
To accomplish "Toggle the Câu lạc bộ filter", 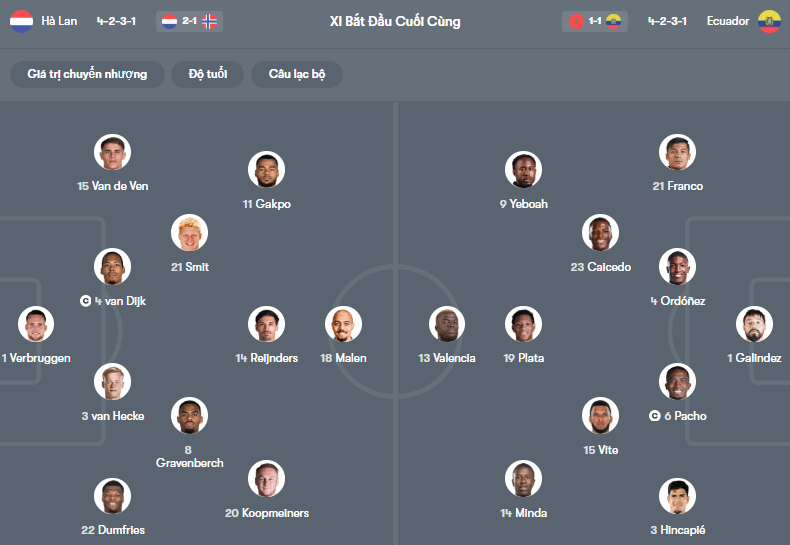I will (297, 74).
